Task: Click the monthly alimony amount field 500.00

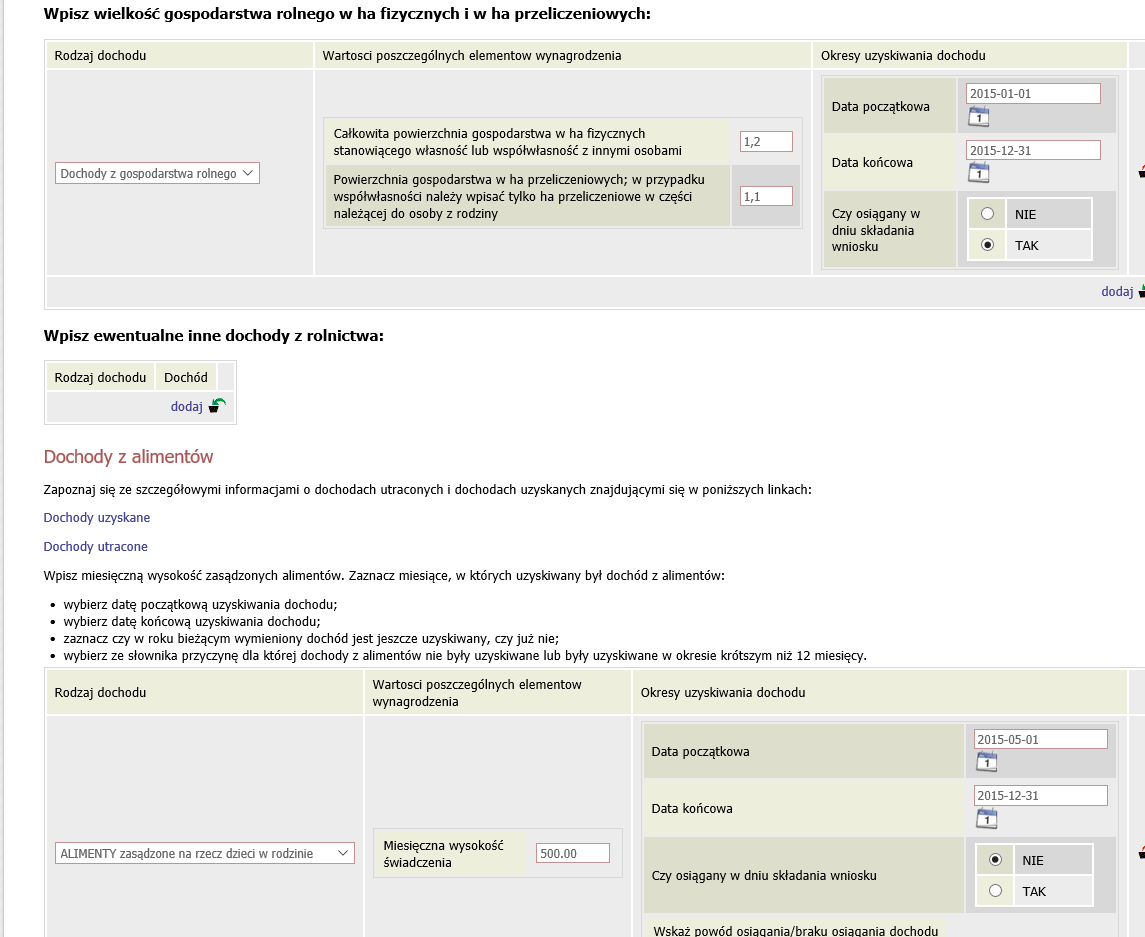Action: 572,853
